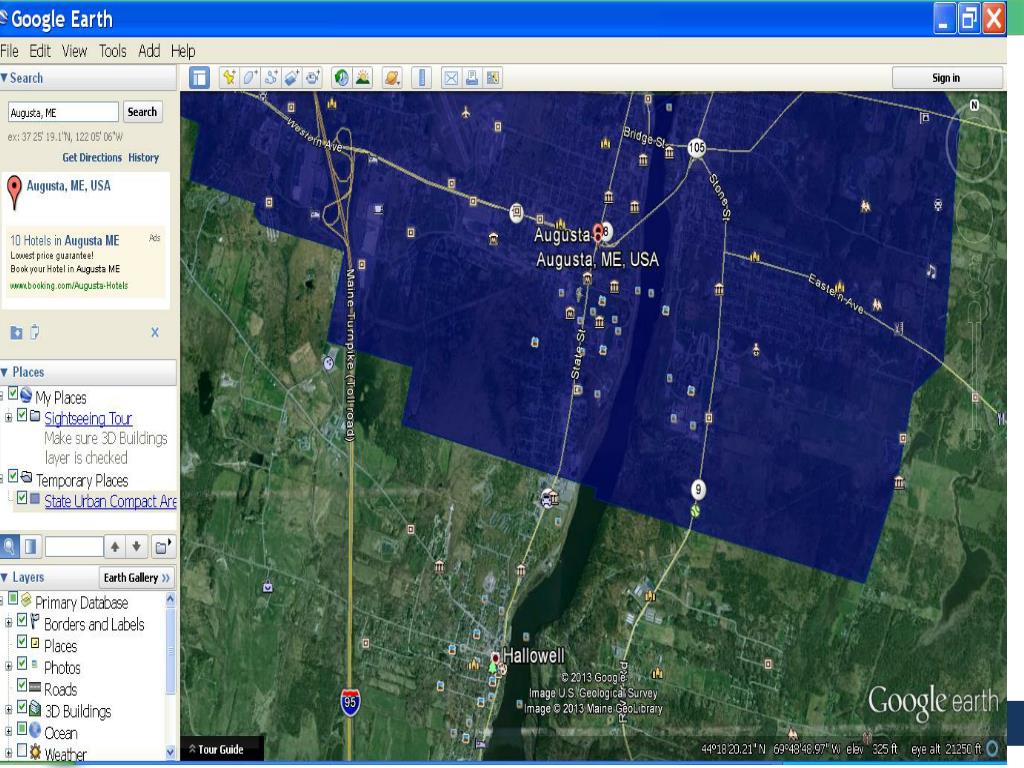Viewport: 1024px width, 768px height.
Task: Click View in Google Maps icon
Action: tap(493, 78)
